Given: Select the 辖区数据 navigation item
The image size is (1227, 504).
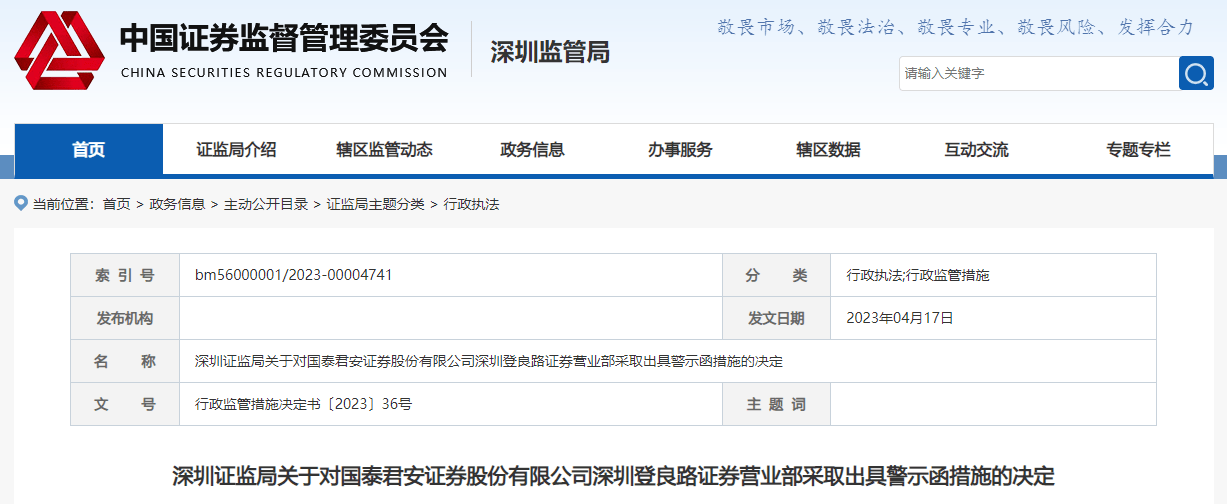Looking at the screenshot, I should tap(828, 150).
